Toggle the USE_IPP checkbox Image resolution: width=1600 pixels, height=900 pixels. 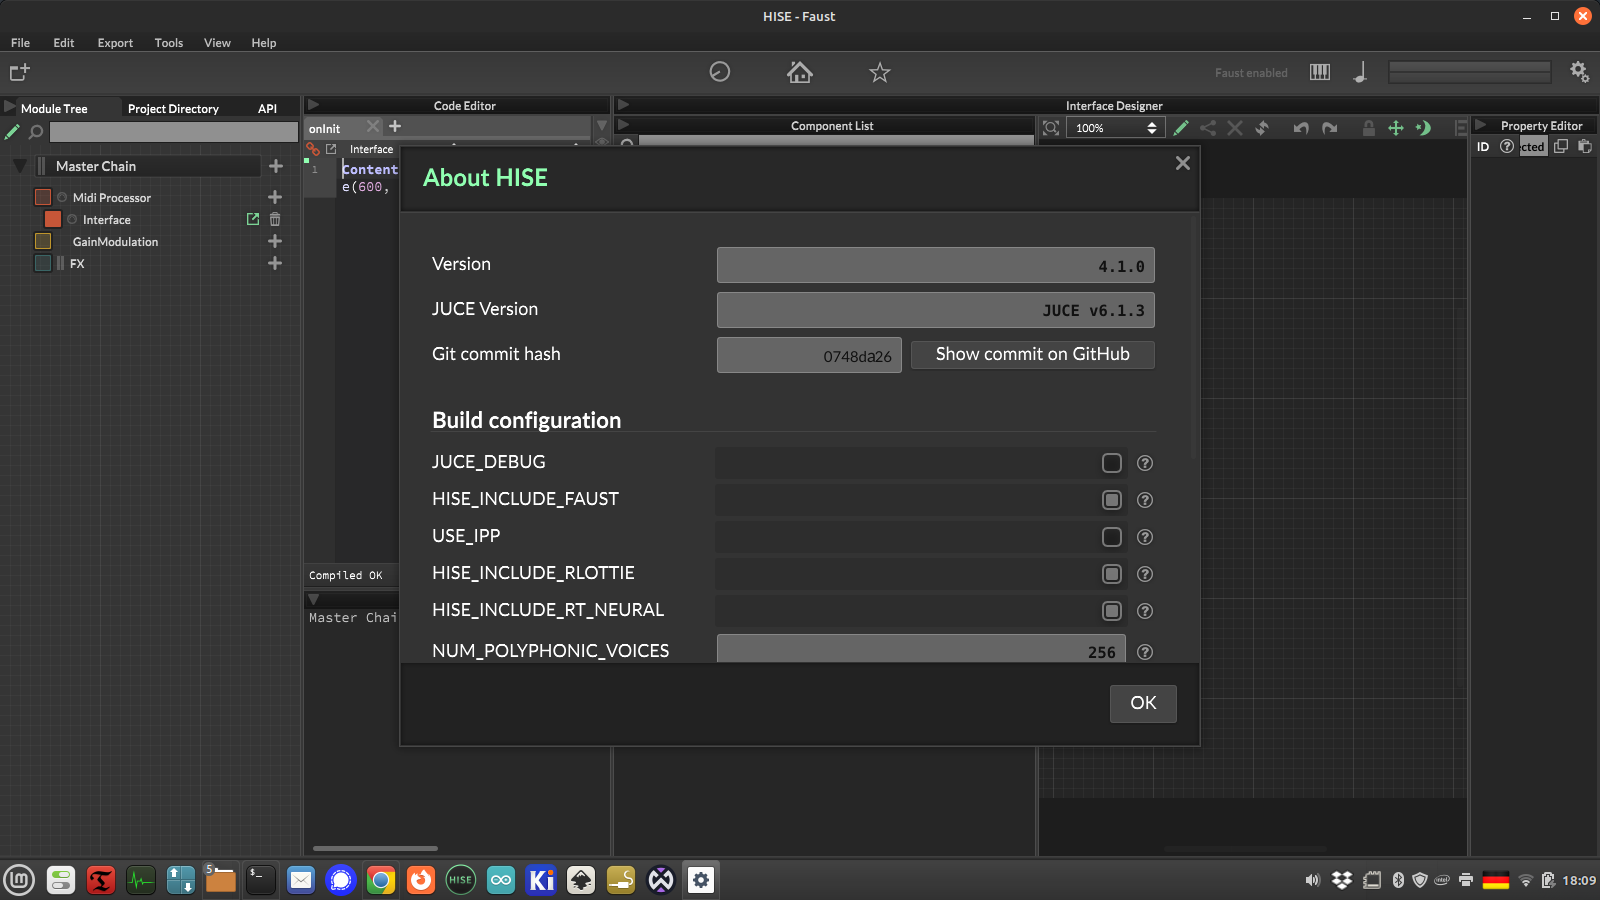(x=1111, y=537)
